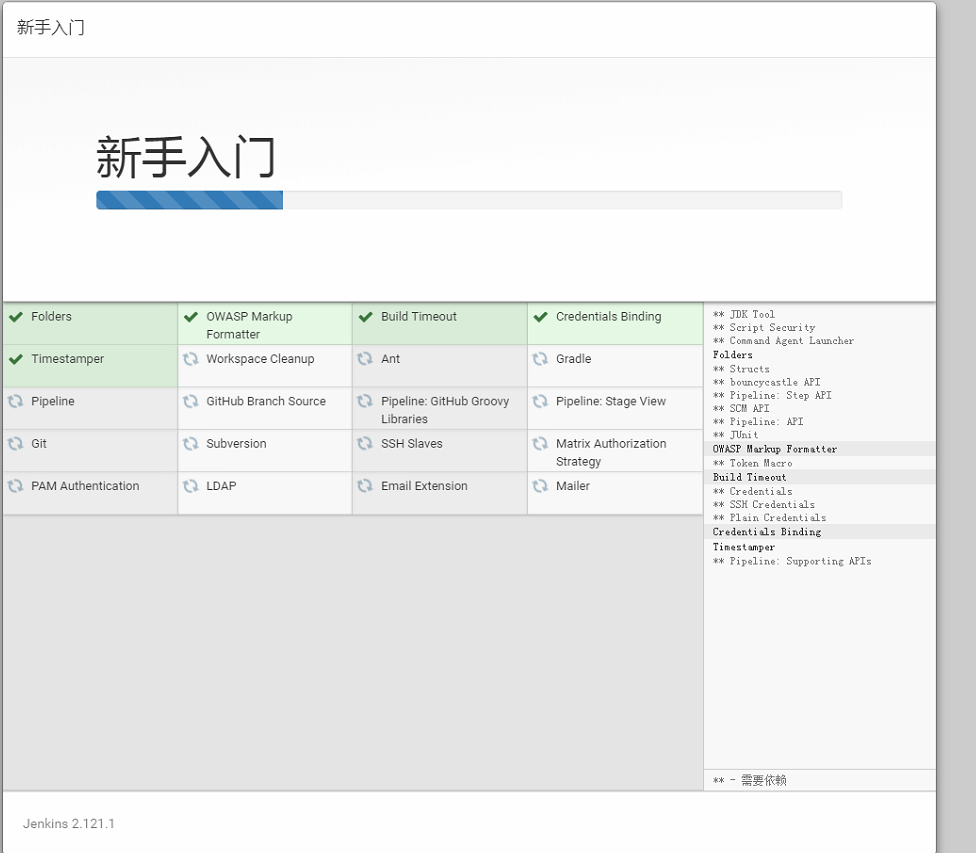Select the SSH Slaves plugin label
Image resolution: width=976 pixels, height=853 pixels.
tap(411, 443)
